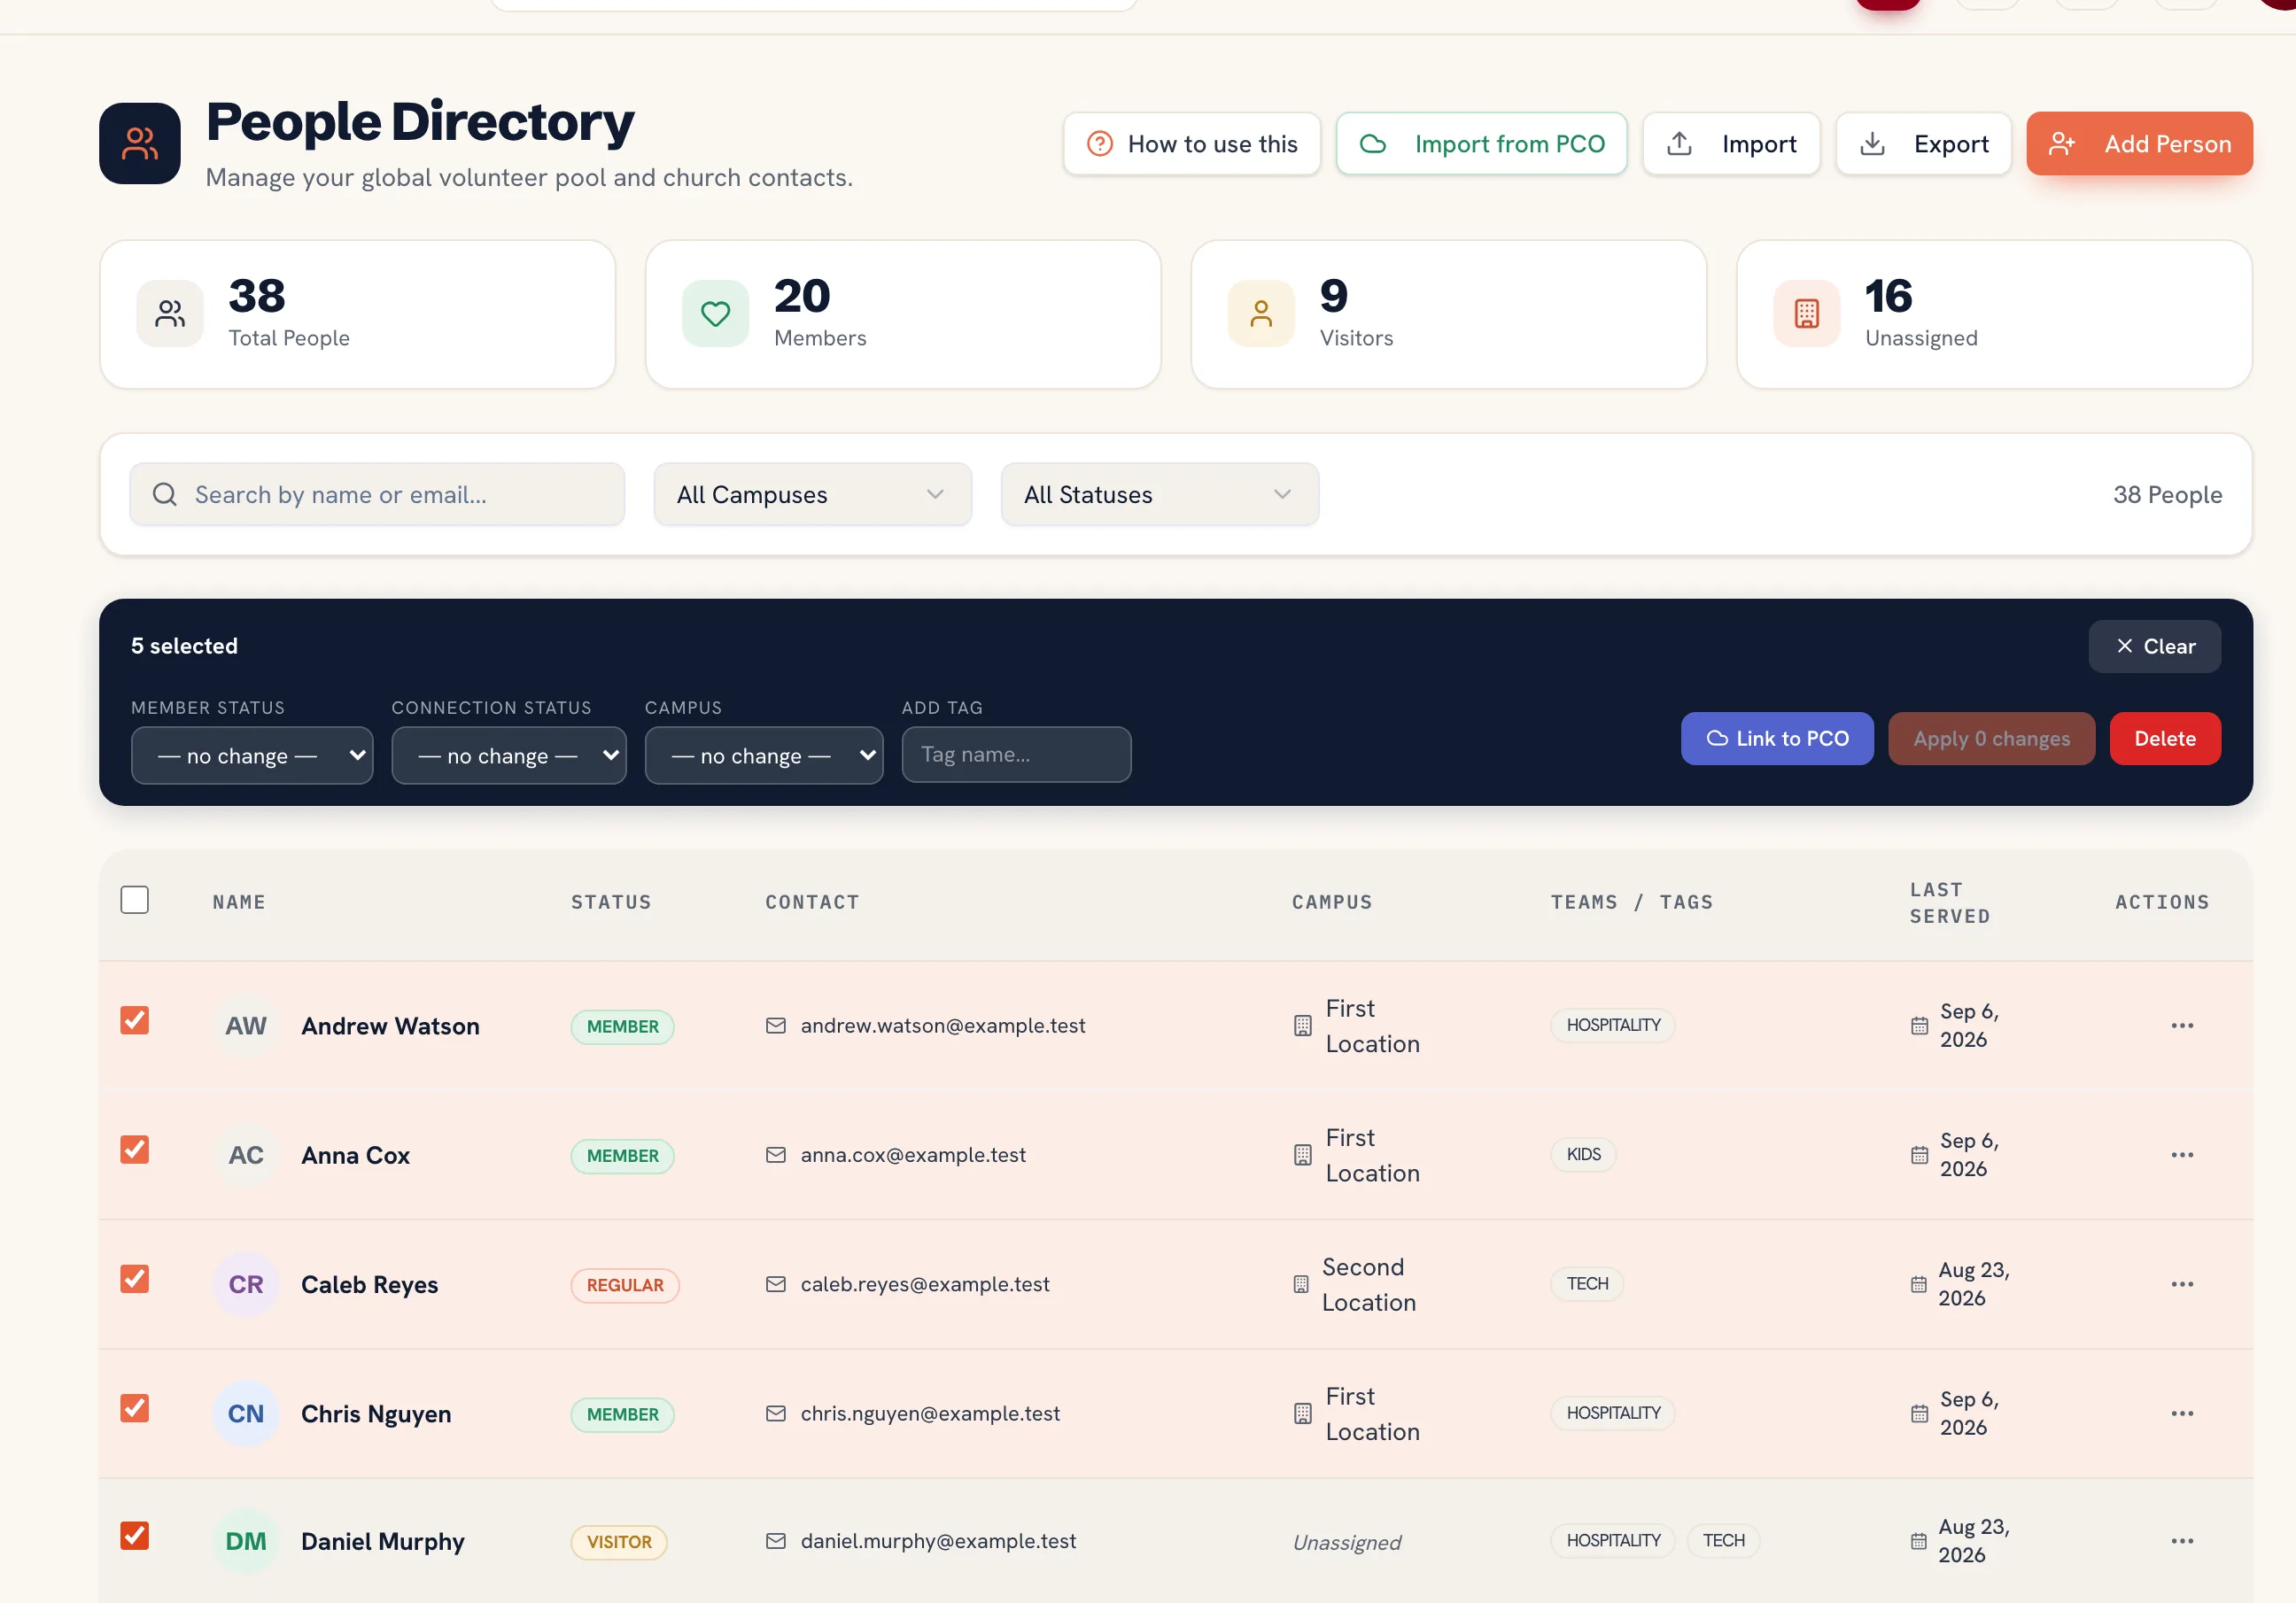Open the Connection Status bulk dropdown
2296x1603 pixels.
tap(509, 756)
